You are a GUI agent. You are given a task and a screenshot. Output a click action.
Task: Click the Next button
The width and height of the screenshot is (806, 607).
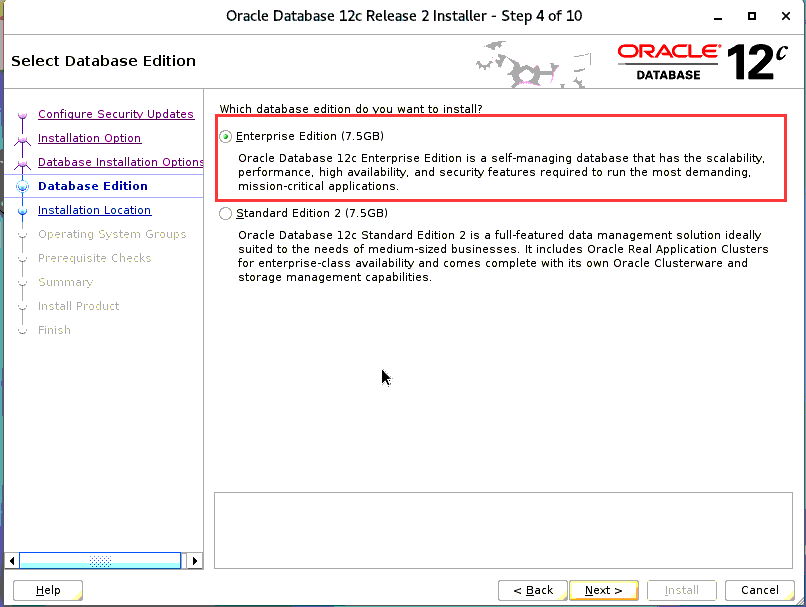coord(603,590)
